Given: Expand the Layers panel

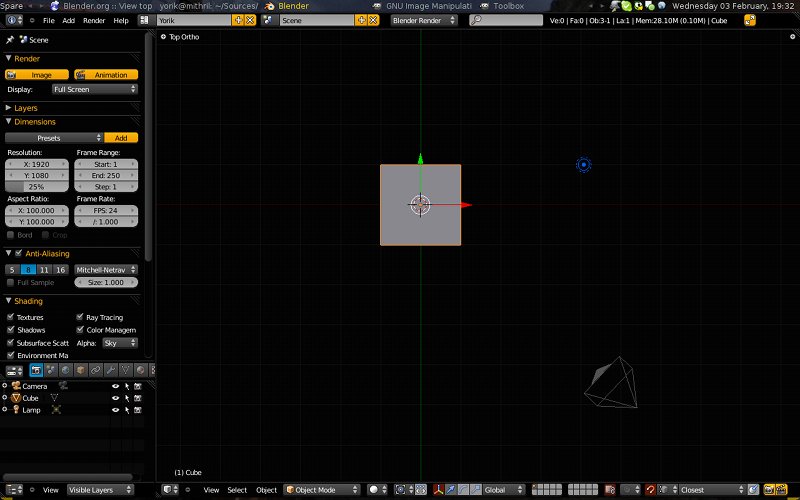Looking at the screenshot, I should point(25,108).
